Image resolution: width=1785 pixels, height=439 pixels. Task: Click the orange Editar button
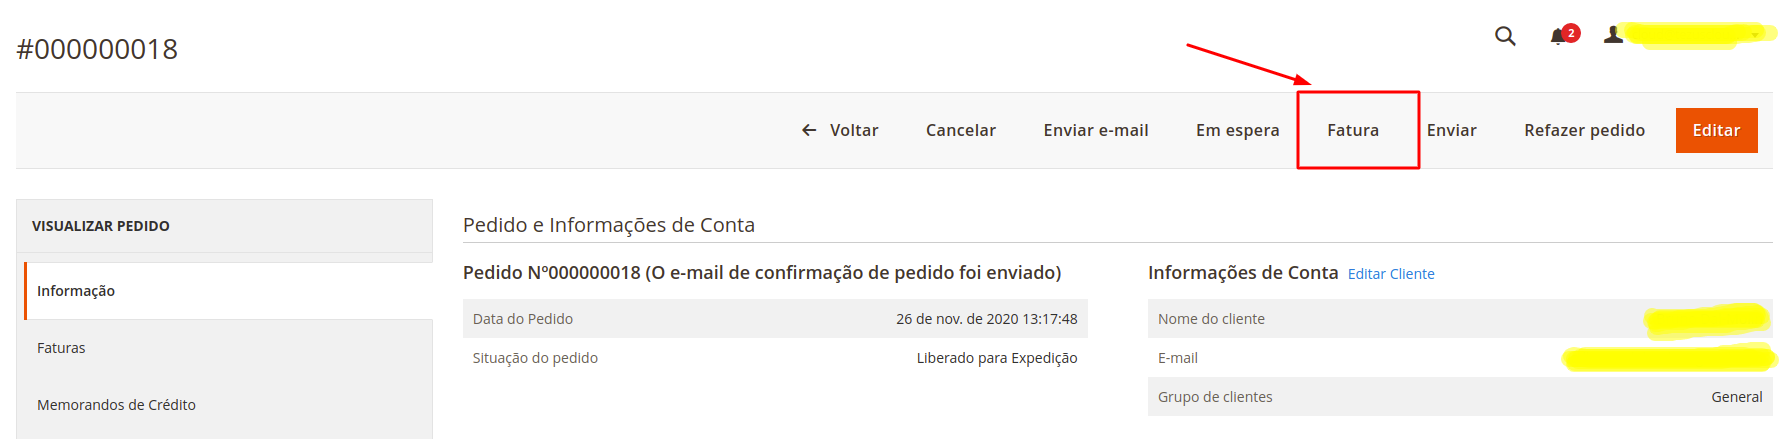click(x=1717, y=130)
